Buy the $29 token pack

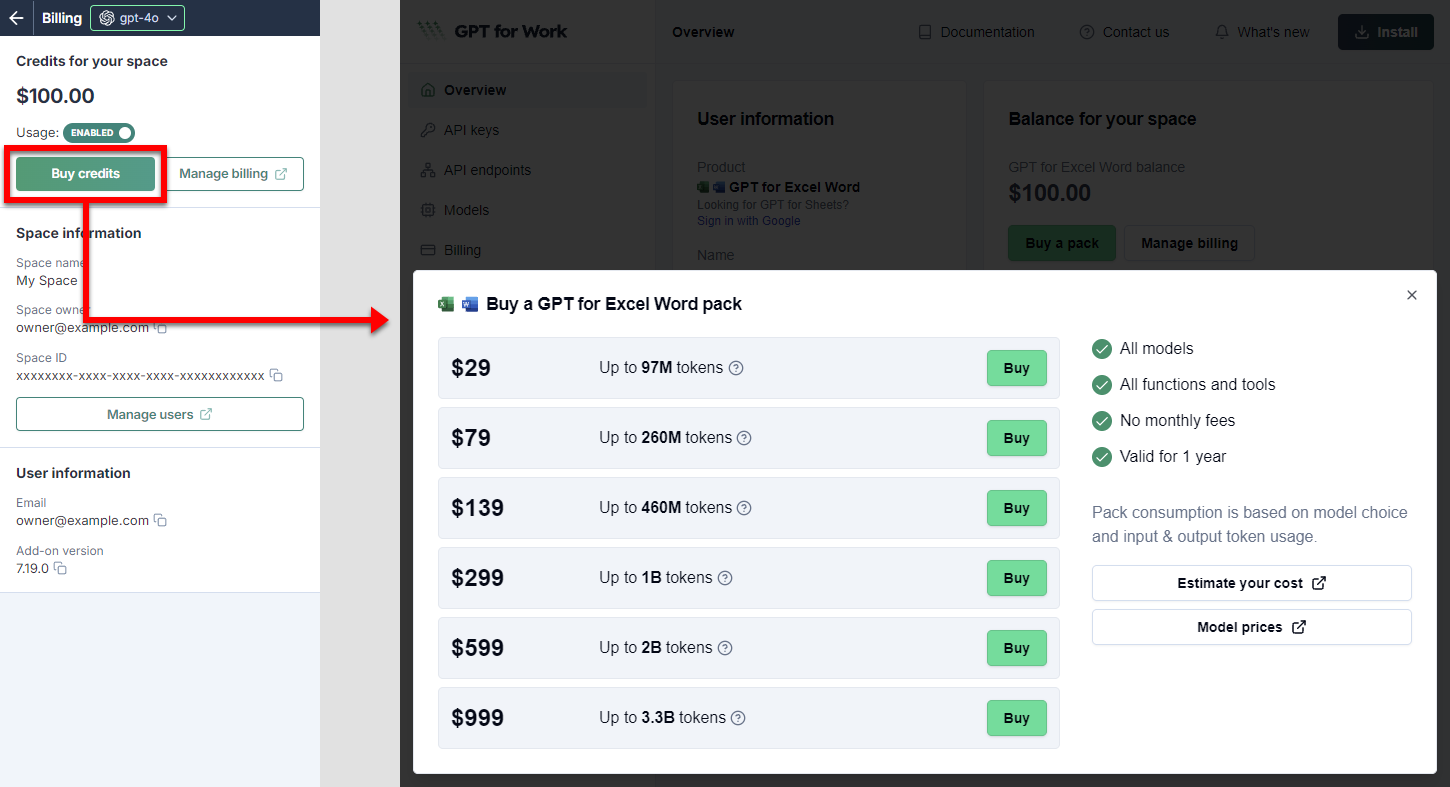[1016, 368]
